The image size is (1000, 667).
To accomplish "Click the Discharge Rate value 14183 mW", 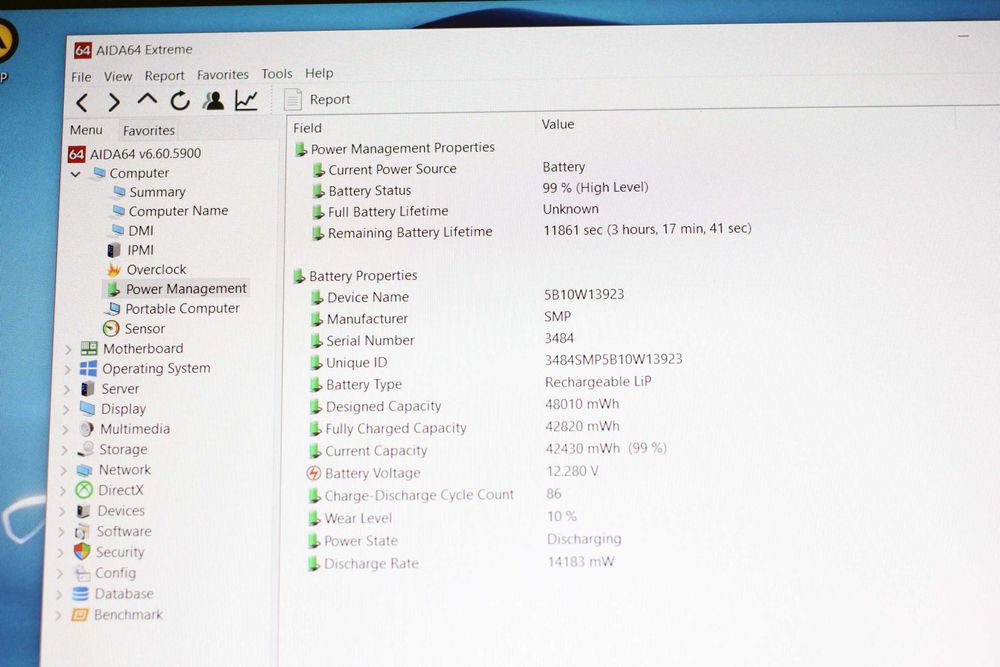I will (581, 562).
